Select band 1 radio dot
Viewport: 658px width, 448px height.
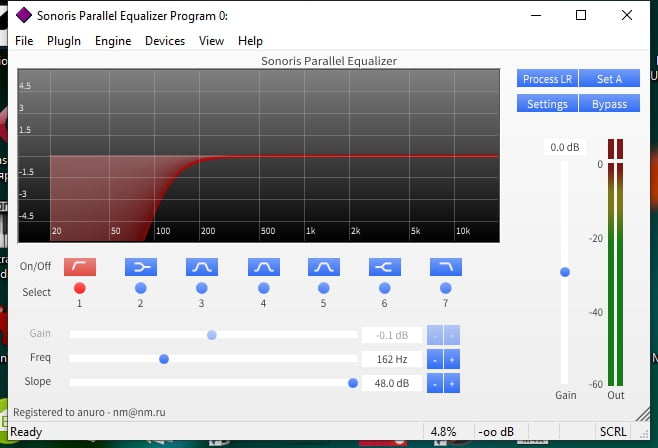point(80,288)
